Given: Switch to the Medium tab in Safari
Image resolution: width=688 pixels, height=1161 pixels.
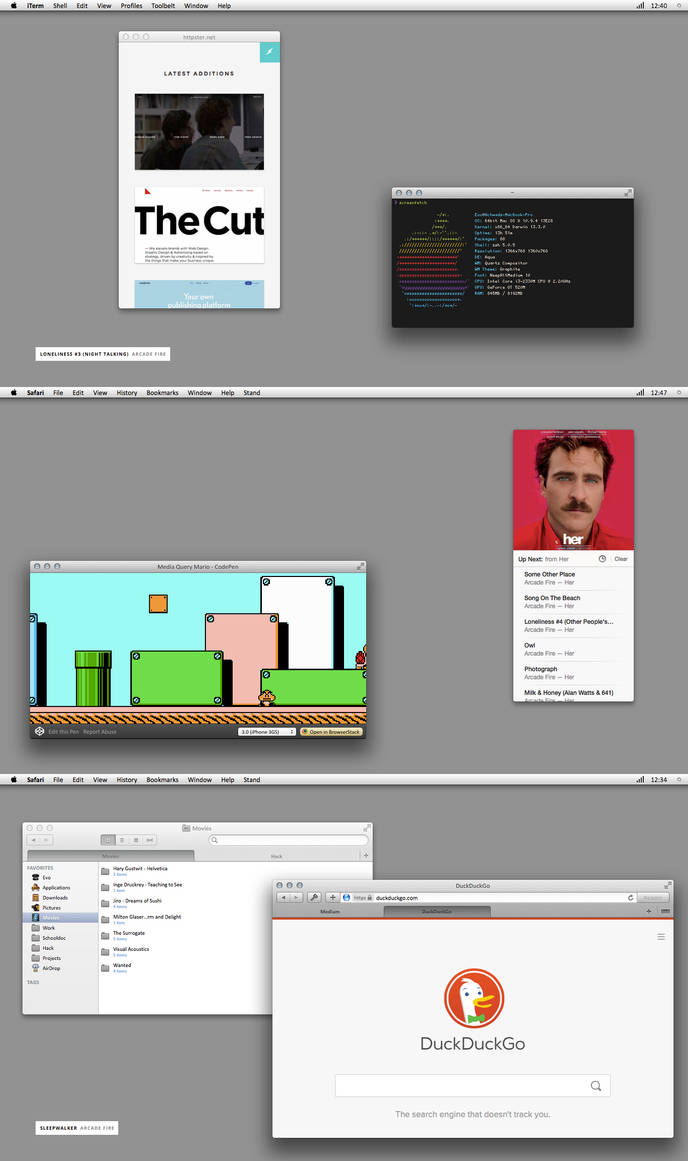Looking at the screenshot, I should (x=330, y=911).
